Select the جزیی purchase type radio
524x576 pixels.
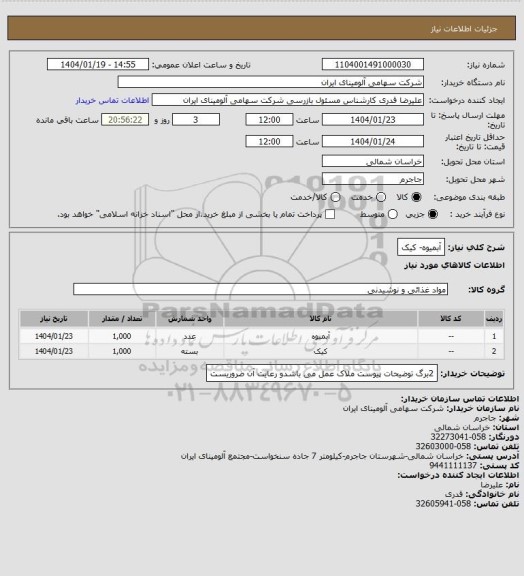[x=434, y=214]
